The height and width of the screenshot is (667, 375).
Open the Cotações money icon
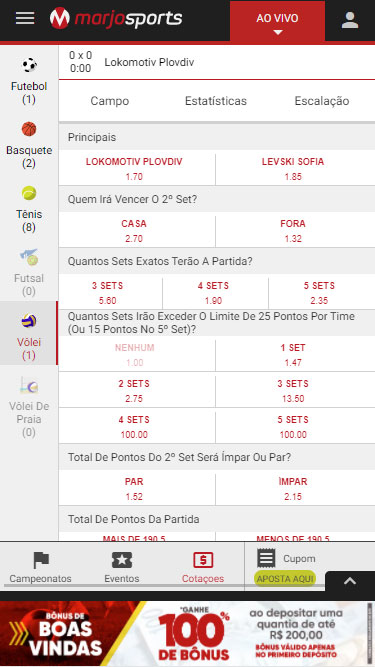pos(203,560)
